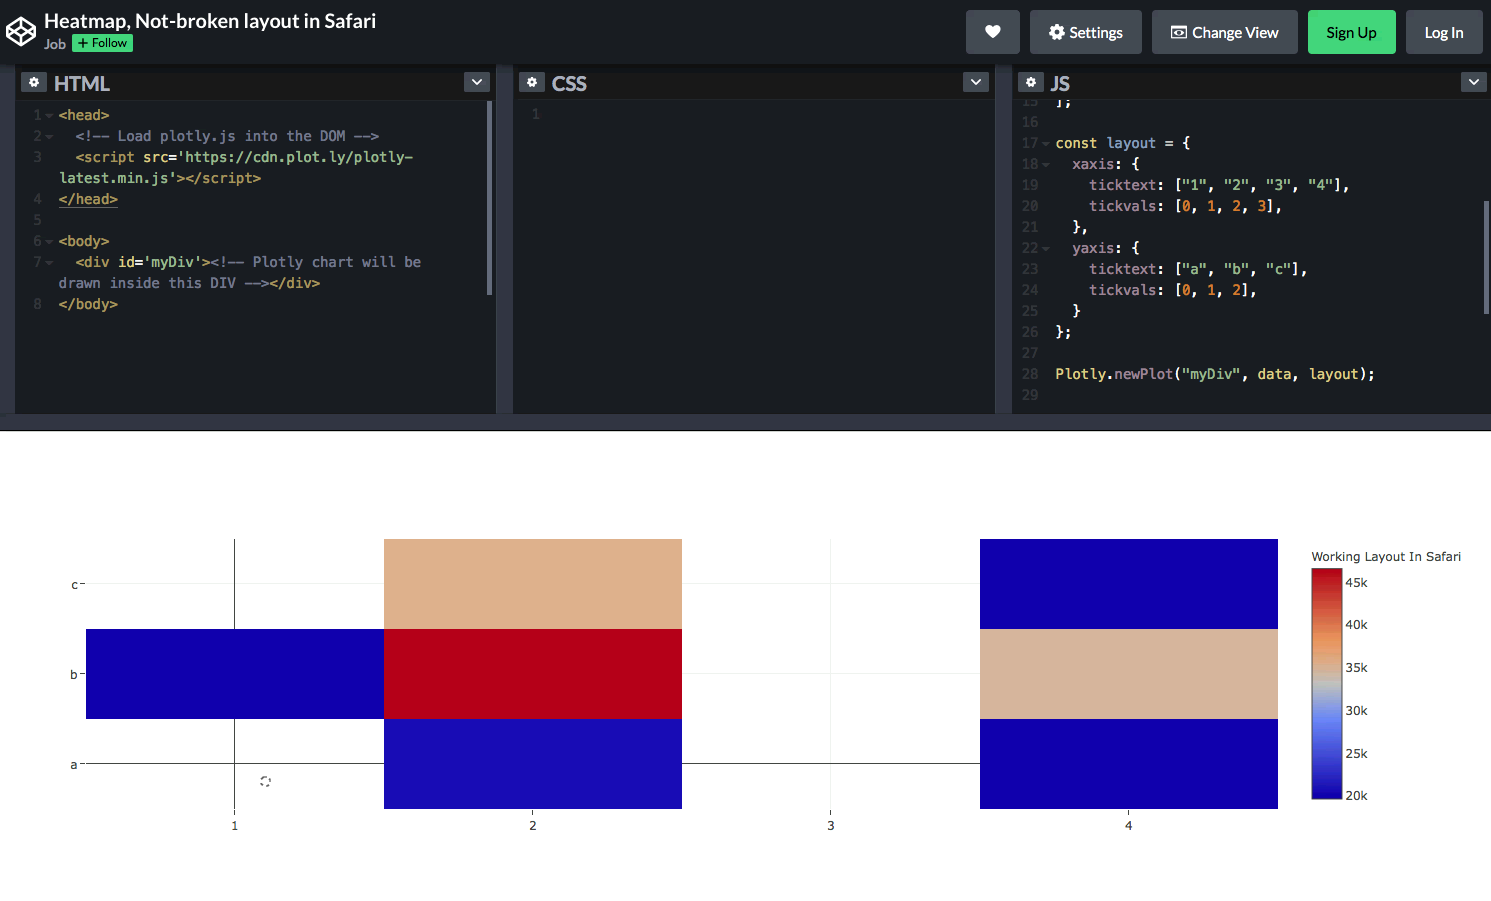Click the colorbar gradient legend
This screenshot has height=901, width=1491.
tap(1326, 684)
